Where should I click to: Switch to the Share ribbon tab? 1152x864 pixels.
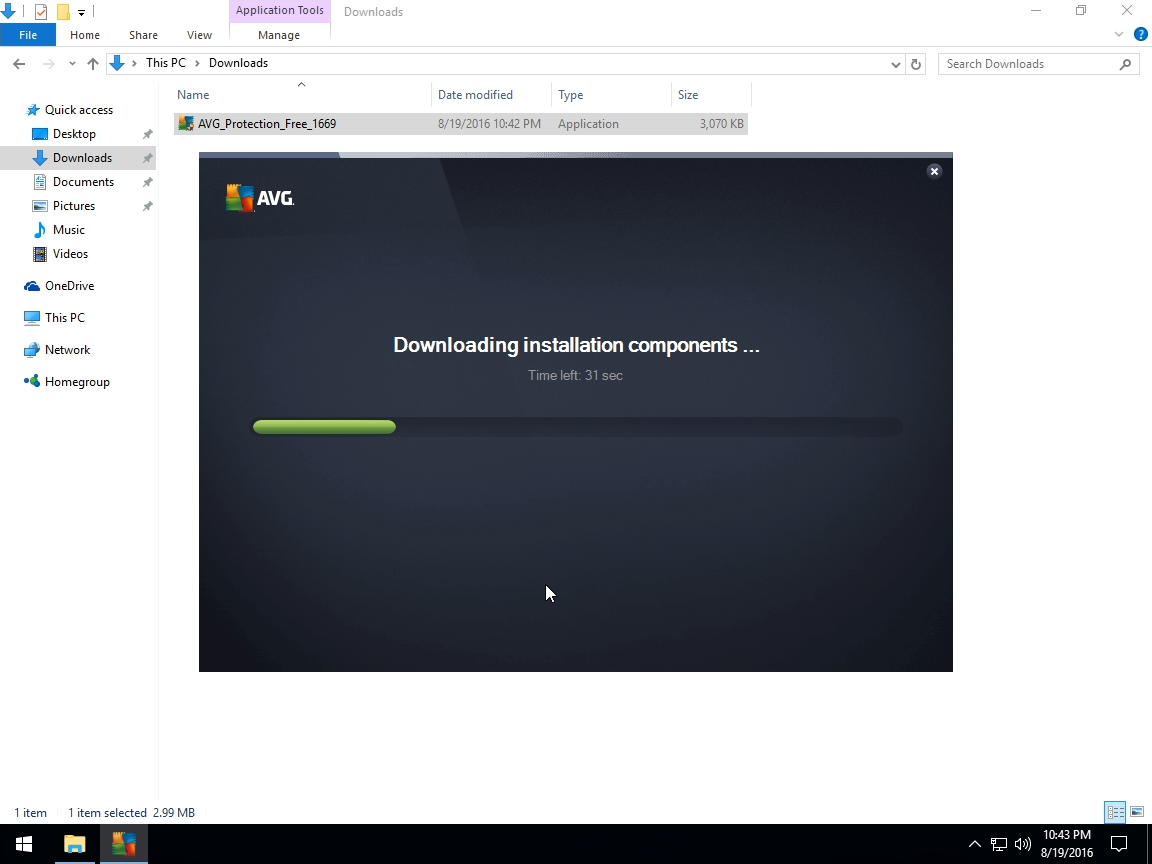tap(143, 35)
